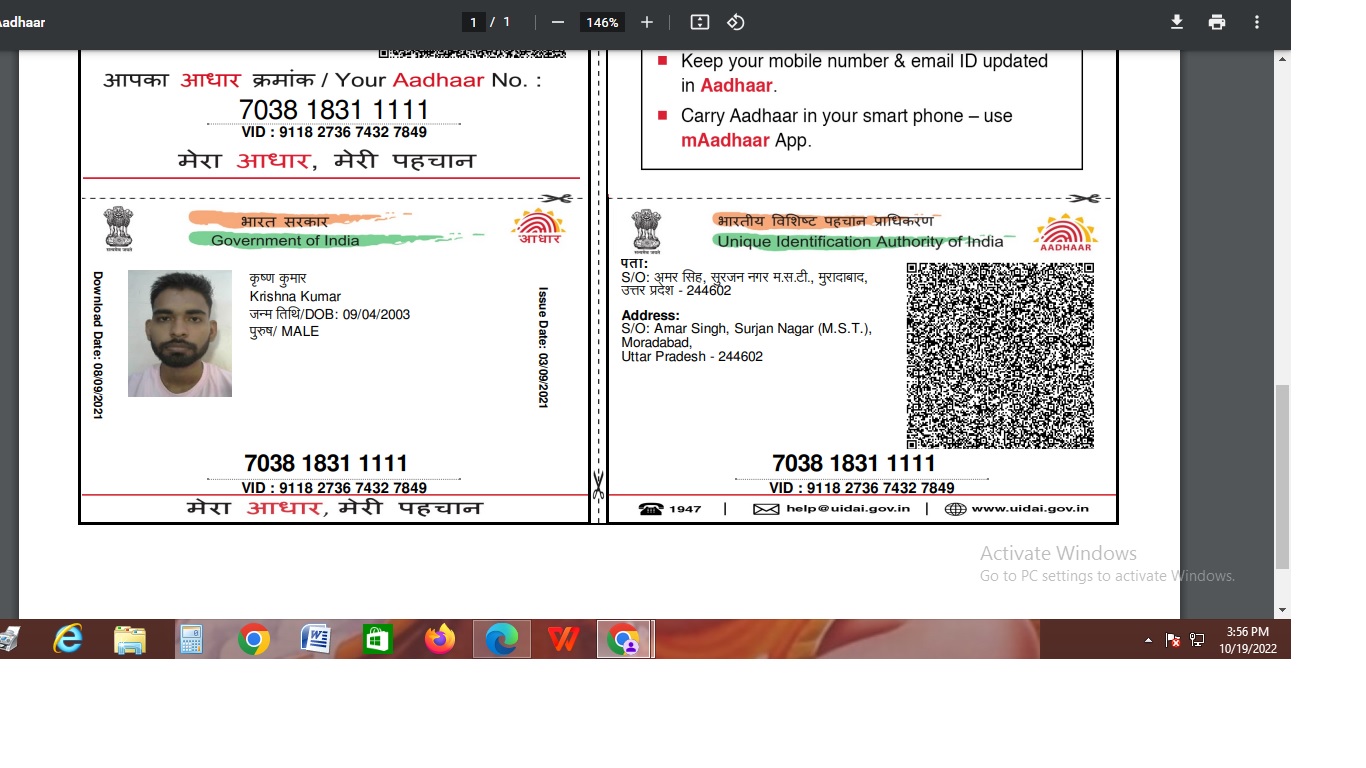Print the PDF document
The width and height of the screenshot is (1366, 768).
pos(1217,22)
